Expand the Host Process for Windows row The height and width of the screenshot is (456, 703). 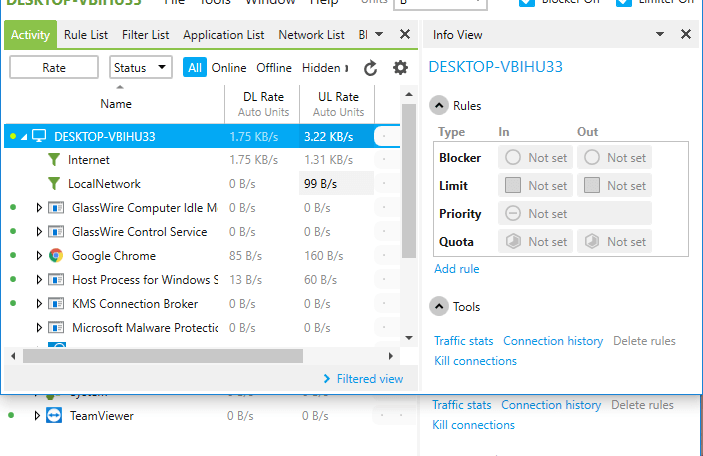tap(39, 280)
